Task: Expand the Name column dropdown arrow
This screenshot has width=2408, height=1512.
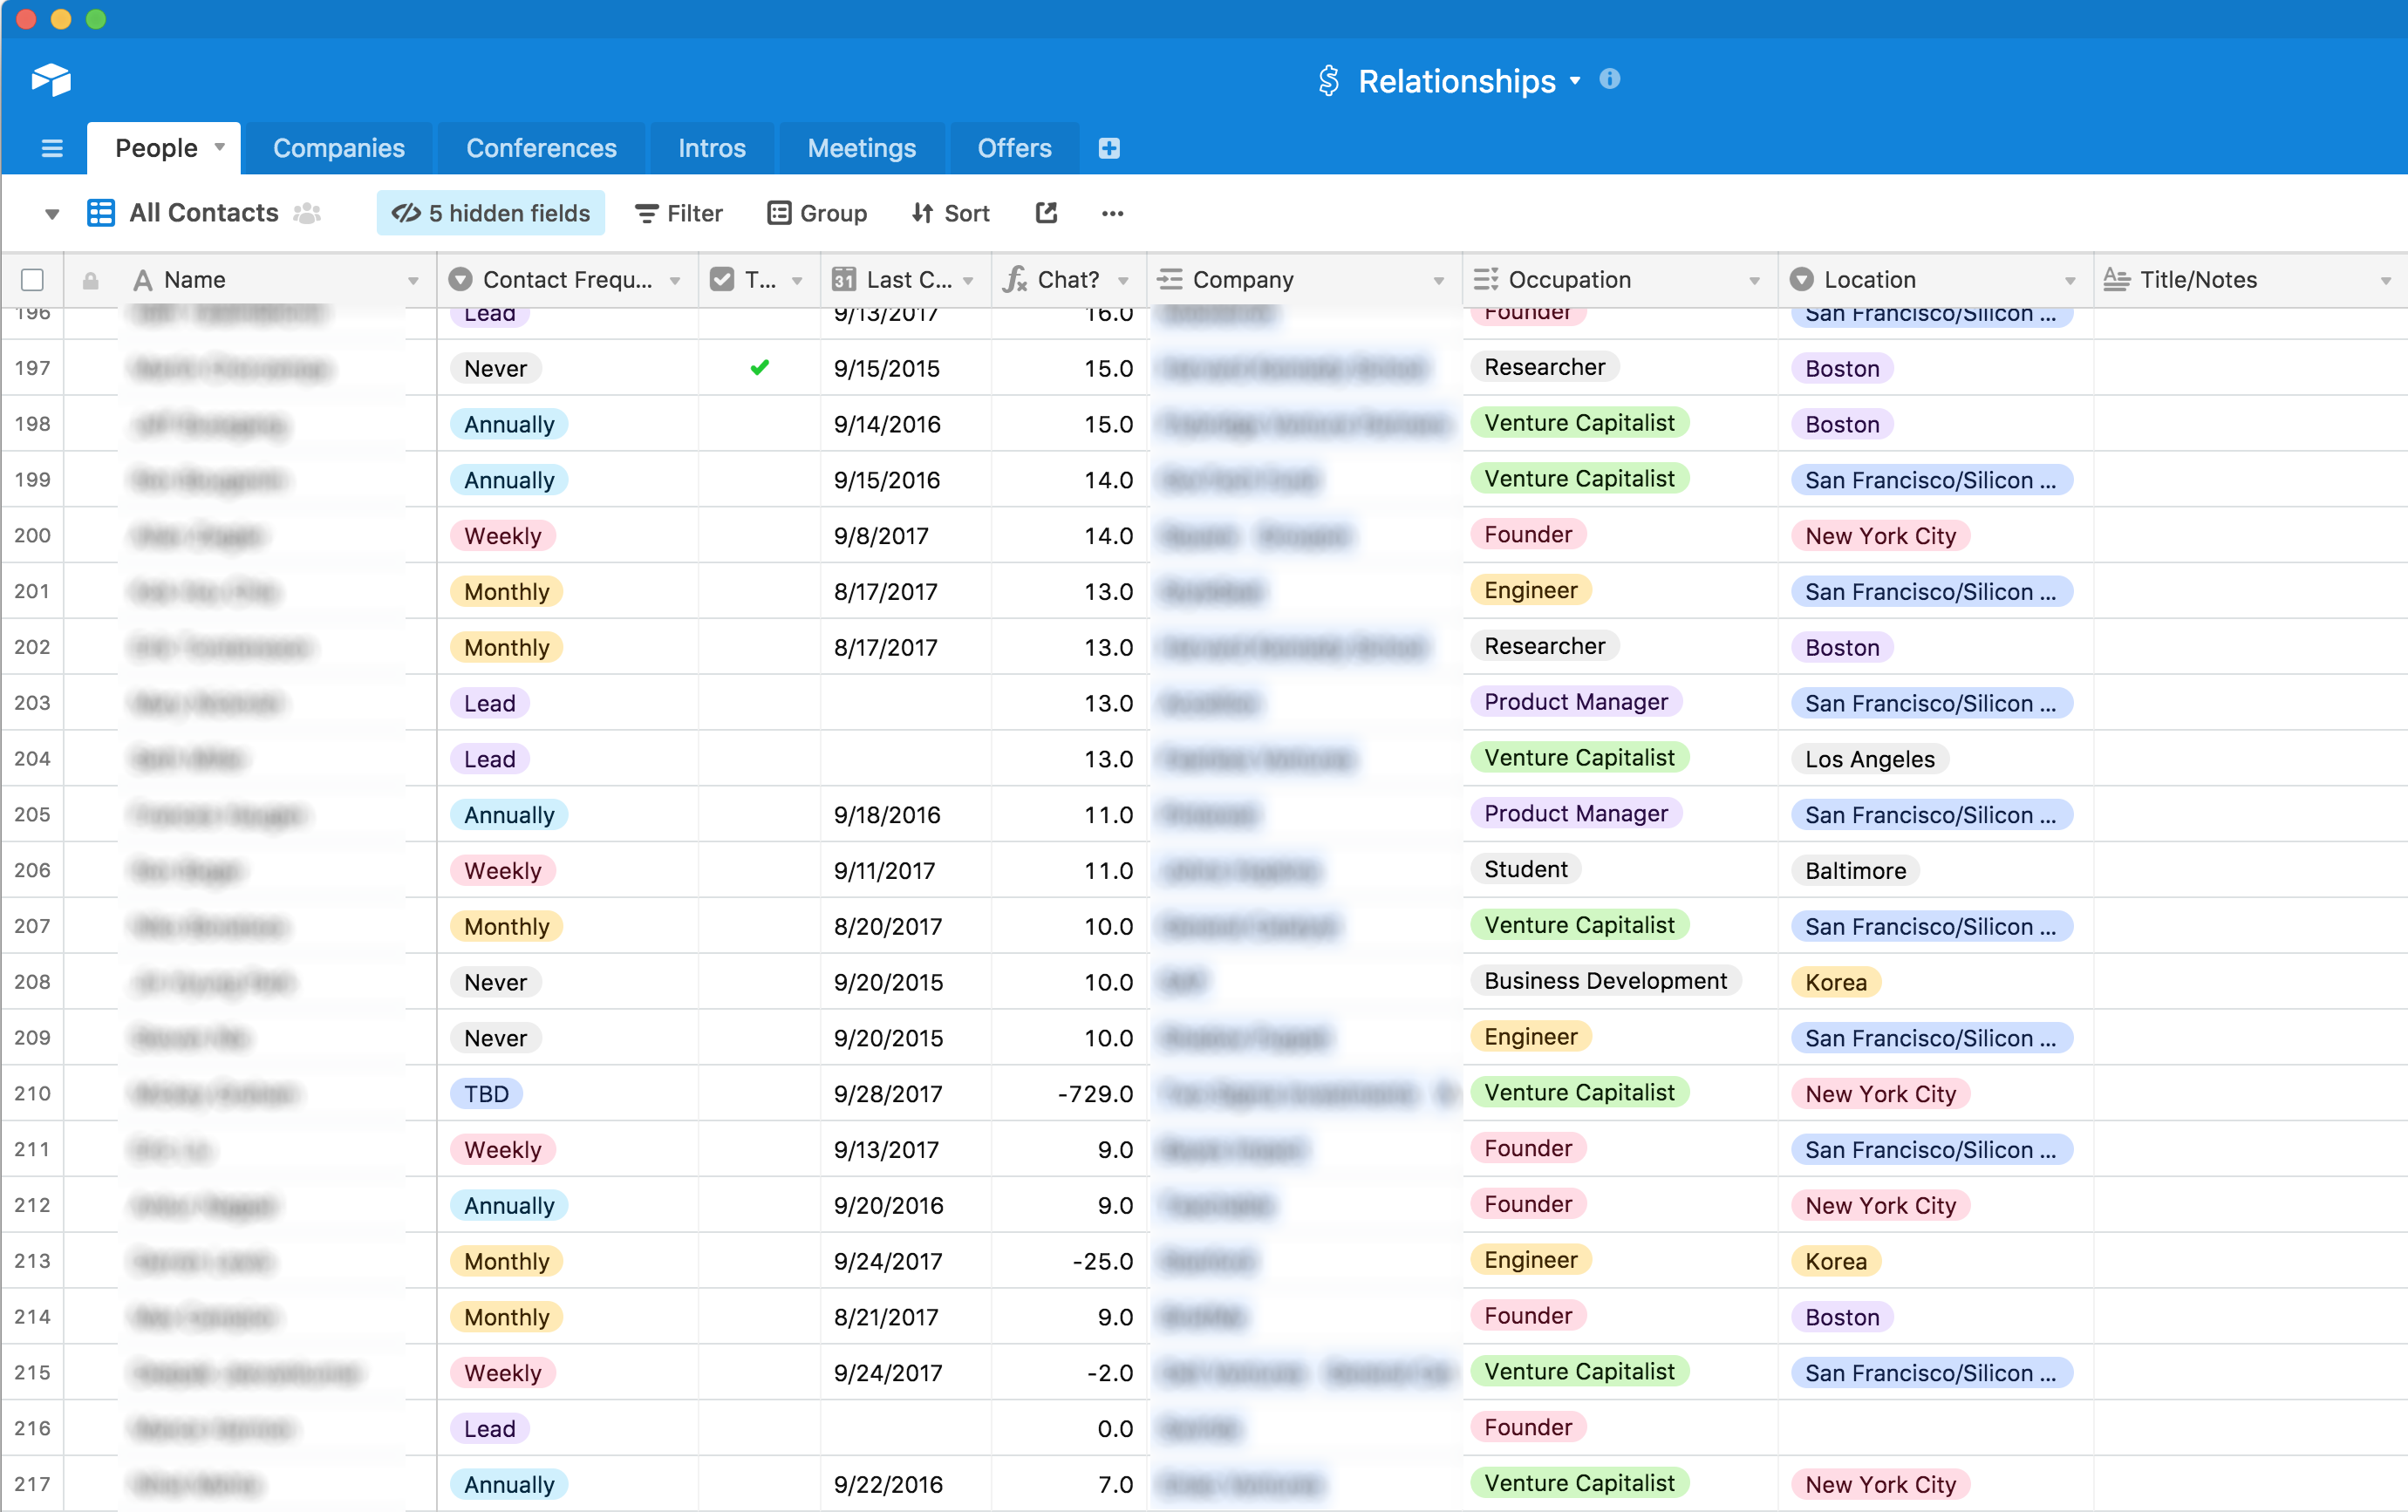Action: (x=413, y=279)
